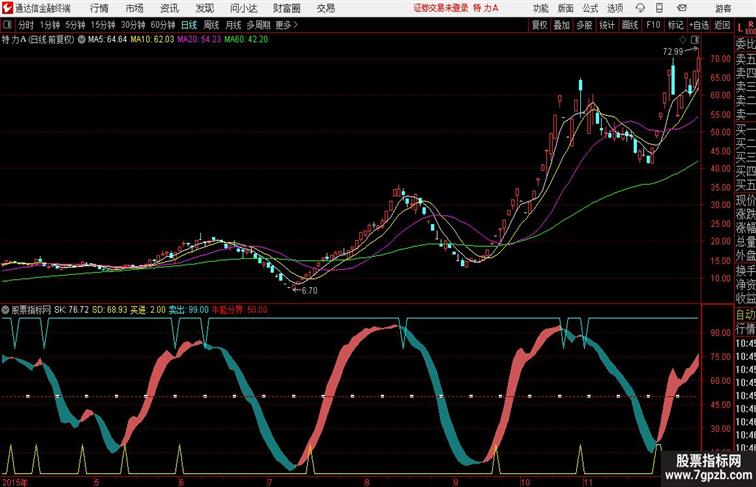Open the 自动 tab in right panel
The height and width of the screenshot is (487, 756).
point(745,315)
